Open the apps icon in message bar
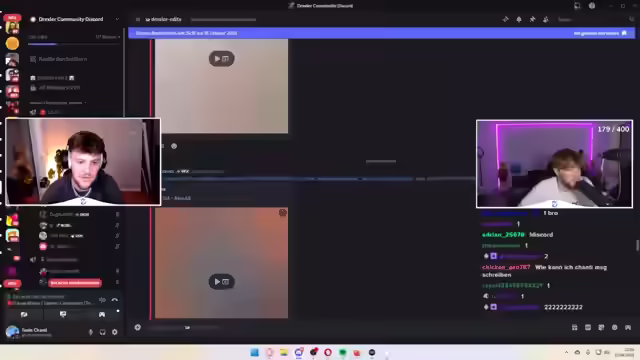Viewport: 640px width, 360px height. point(628,327)
